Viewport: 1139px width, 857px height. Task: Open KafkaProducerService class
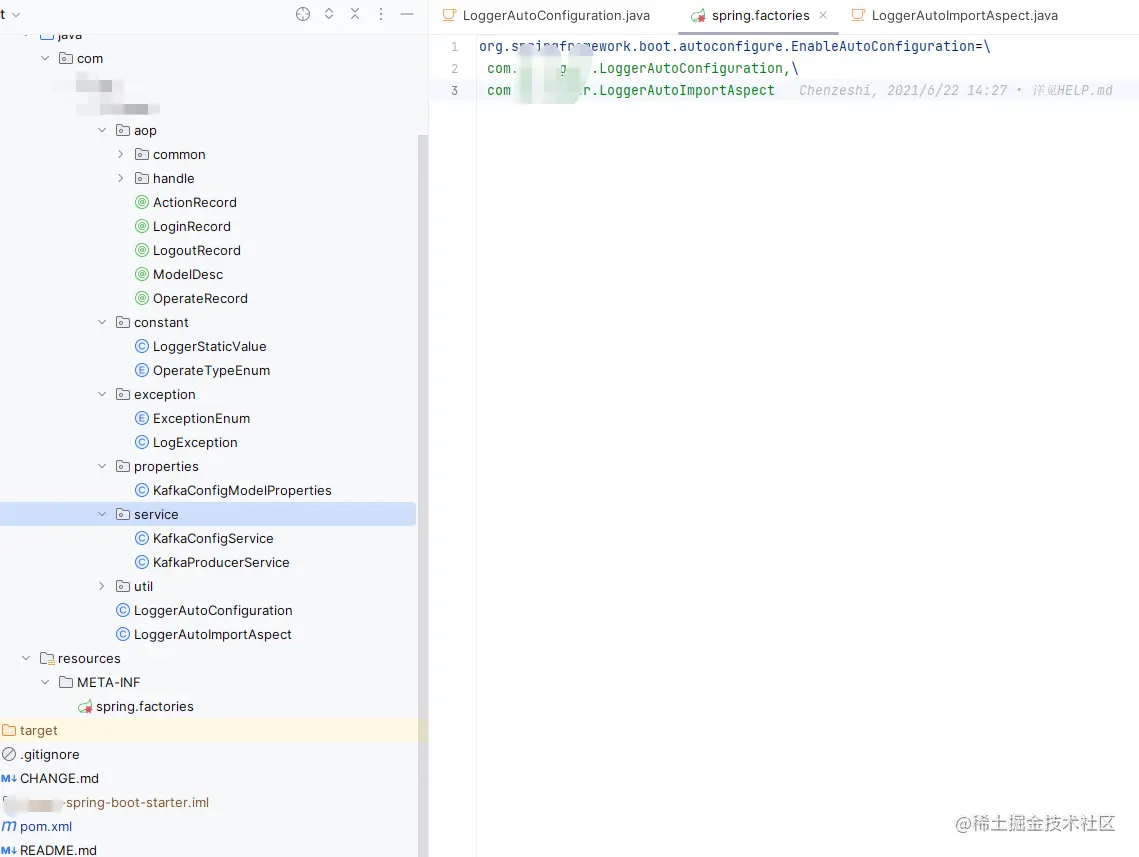point(221,561)
